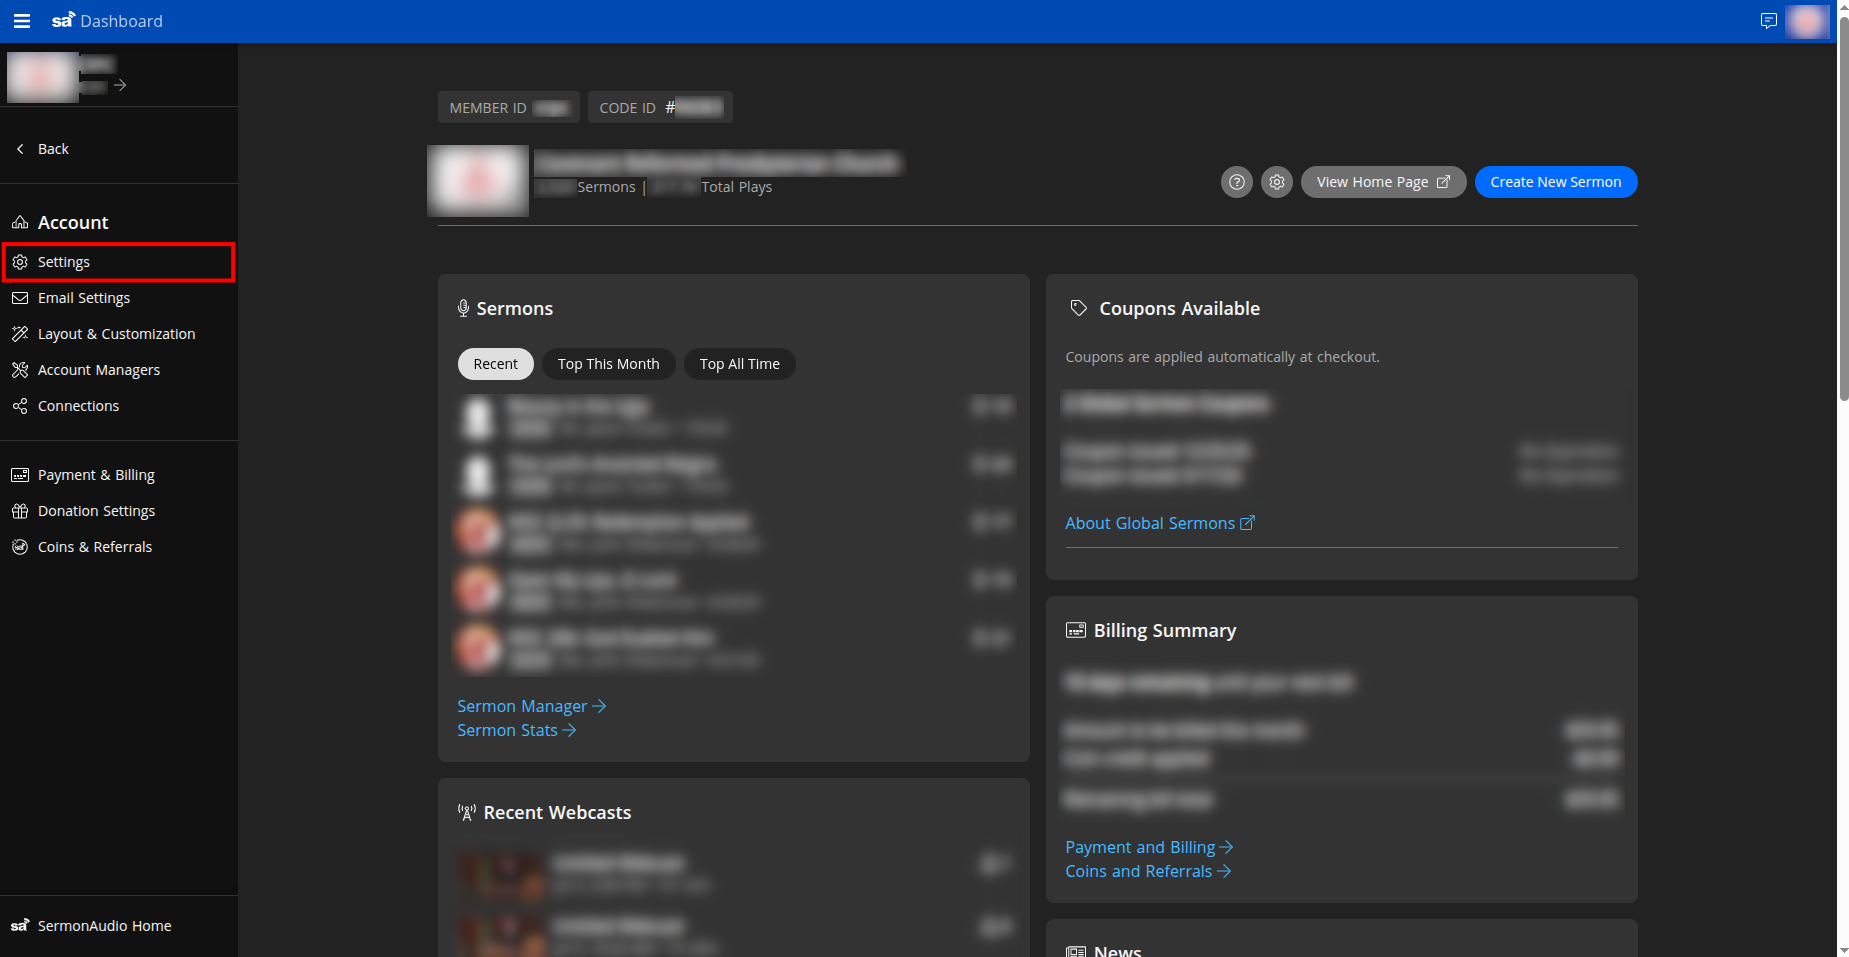1849x957 pixels.
Task: Open the hamburger menu in the top bar
Action: (x=21, y=21)
